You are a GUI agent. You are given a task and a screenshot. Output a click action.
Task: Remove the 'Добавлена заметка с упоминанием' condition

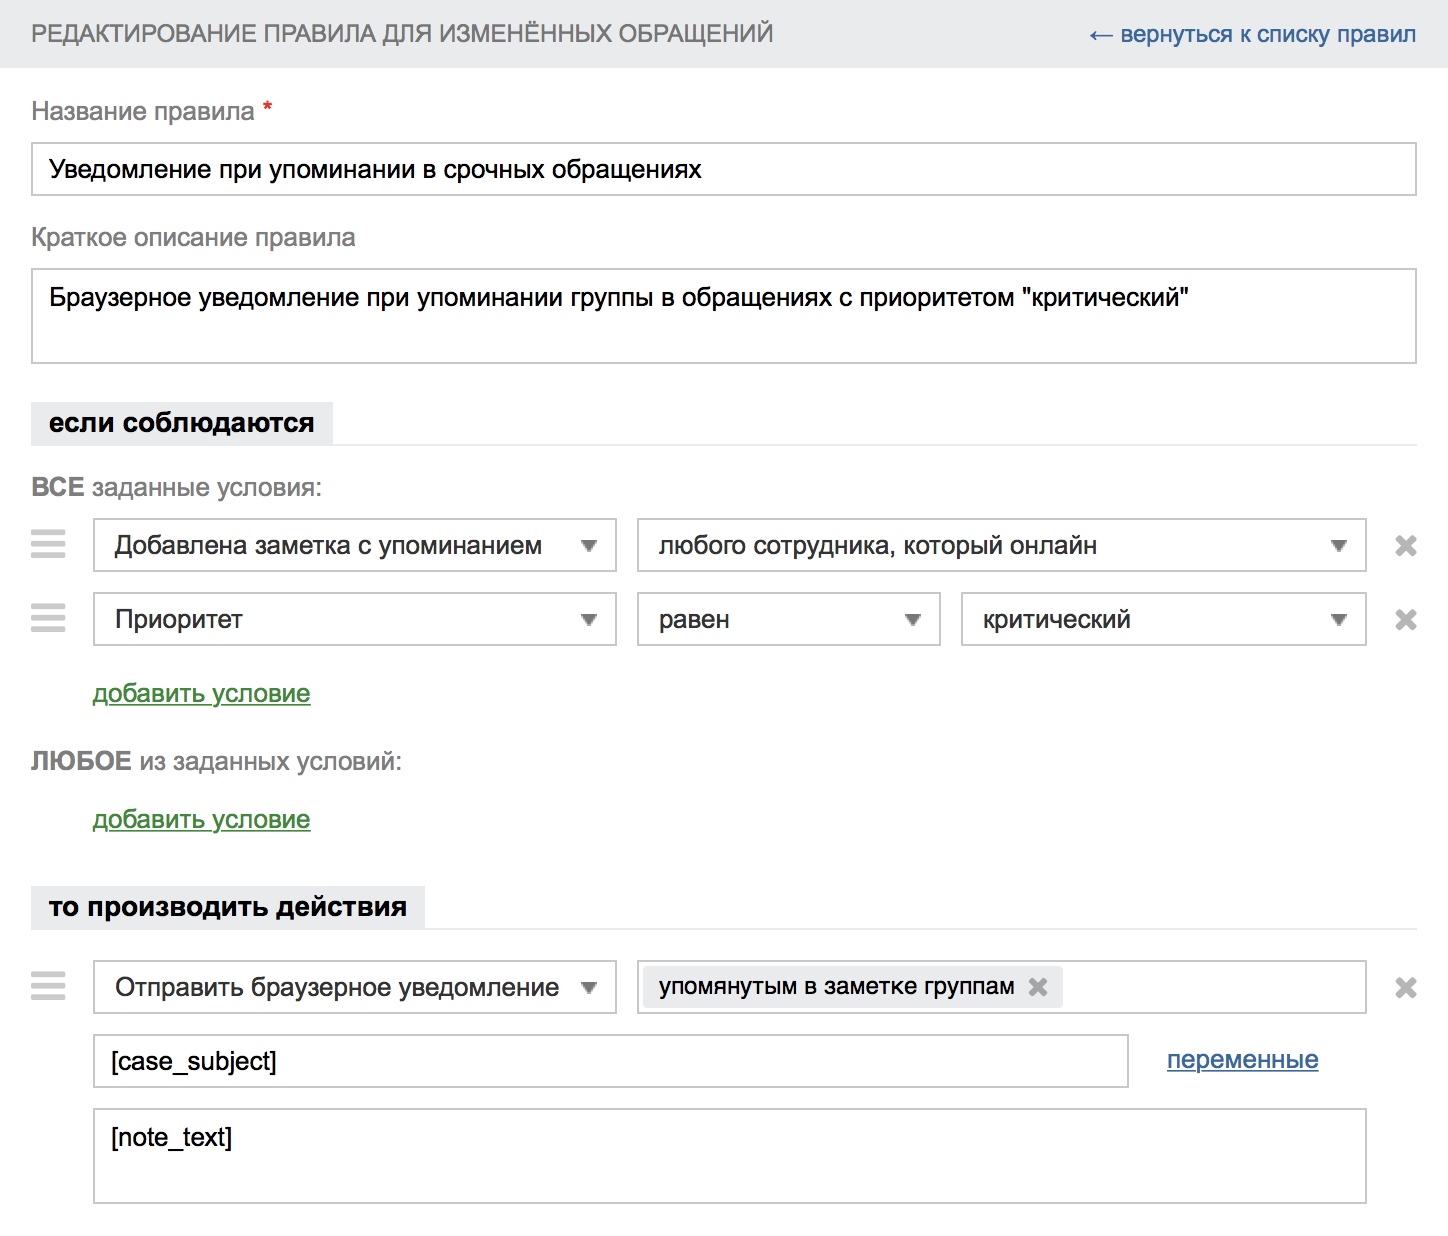tap(1406, 545)
